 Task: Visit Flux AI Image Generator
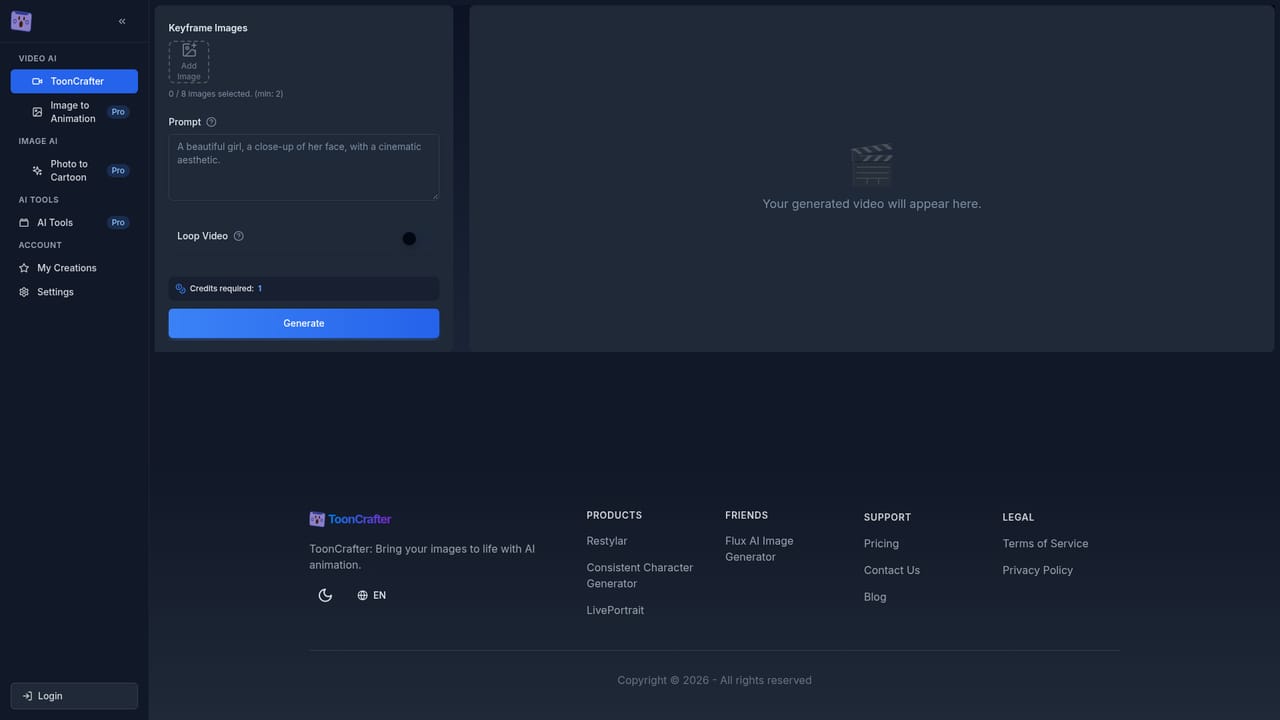point(759,549)
